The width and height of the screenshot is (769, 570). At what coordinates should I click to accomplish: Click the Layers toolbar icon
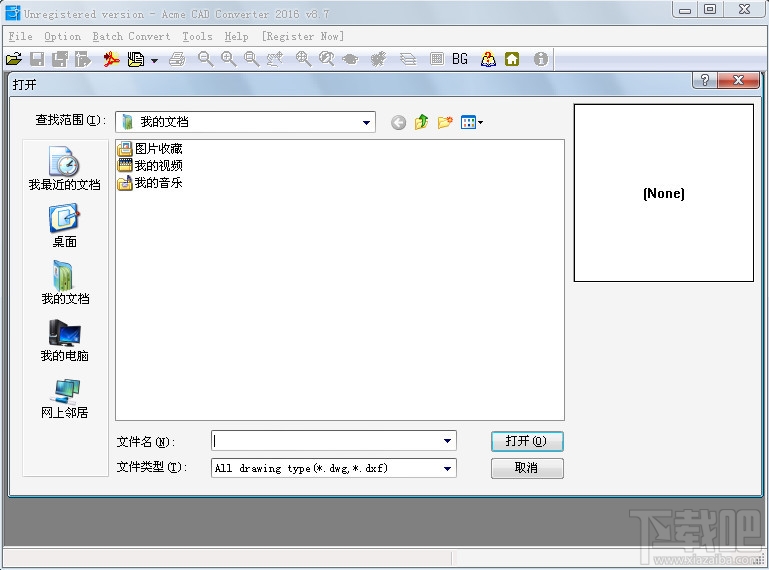click(x=408, y=59)
